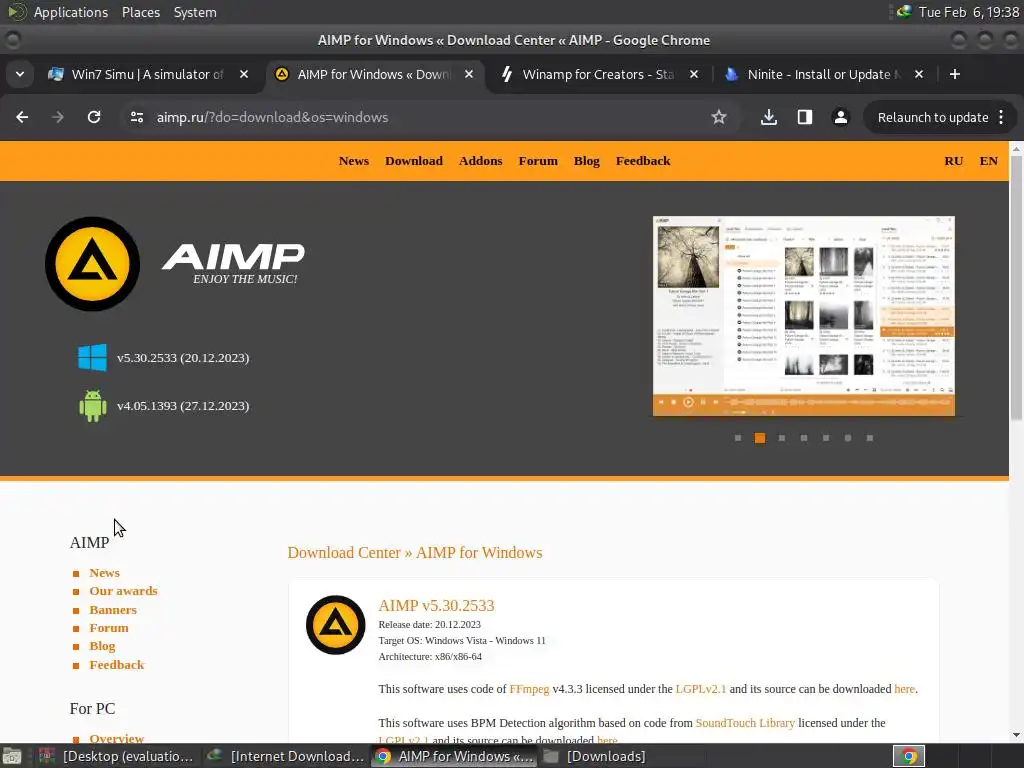Viewport: 1024px width, 768px height.
Task: Click v5.30.2533 (20.12.2023) version link
Action: click(183, 358)
